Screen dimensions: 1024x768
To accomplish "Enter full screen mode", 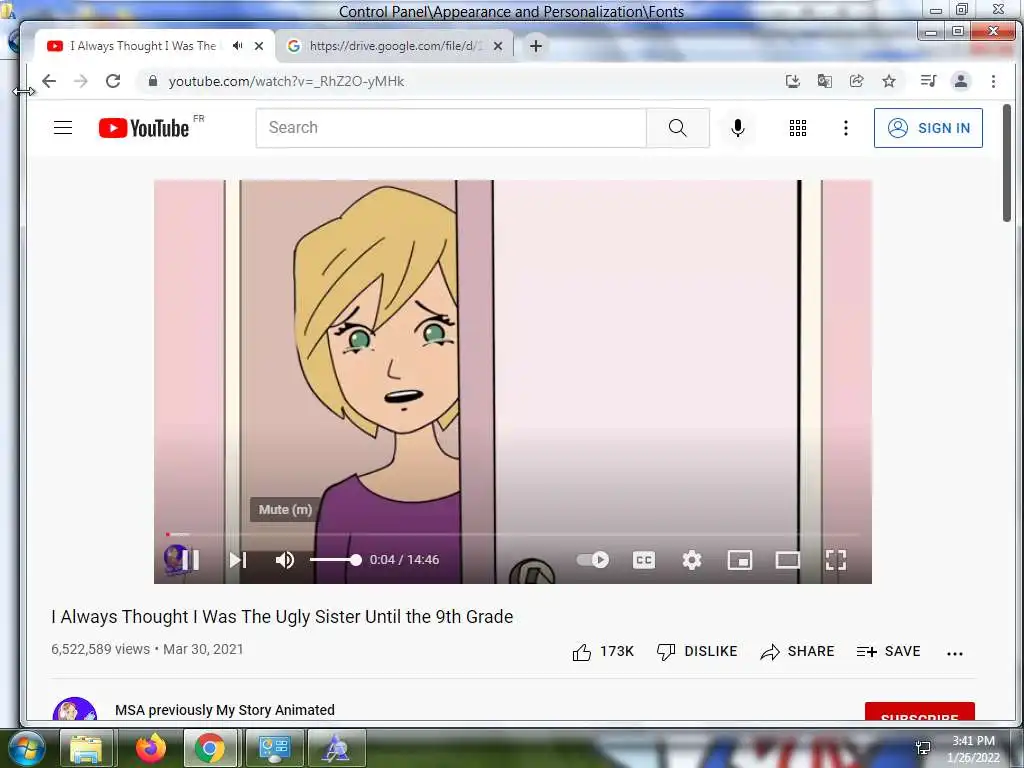I will coord(836,560).
